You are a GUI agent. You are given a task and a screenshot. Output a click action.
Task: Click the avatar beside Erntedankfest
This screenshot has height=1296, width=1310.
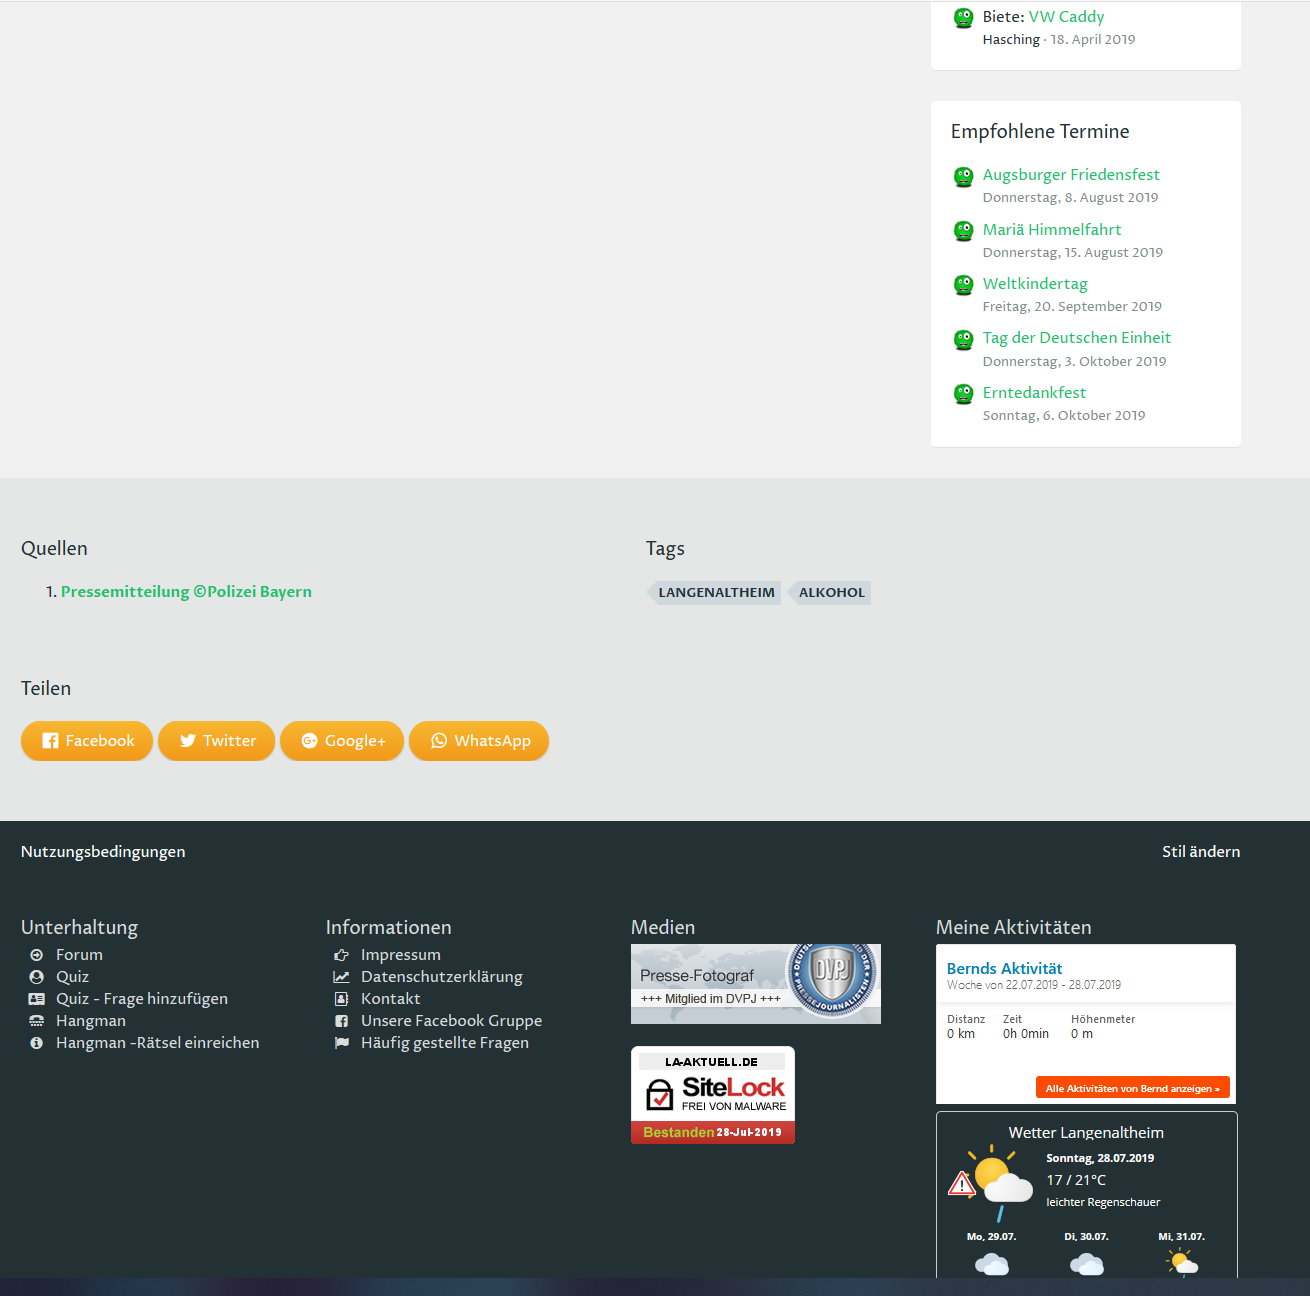point(963,394)
